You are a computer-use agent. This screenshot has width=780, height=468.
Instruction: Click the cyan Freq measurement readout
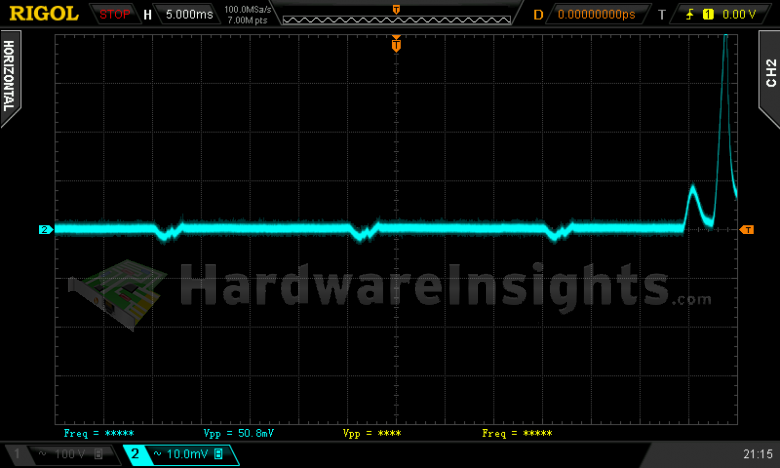coord(98,434)
